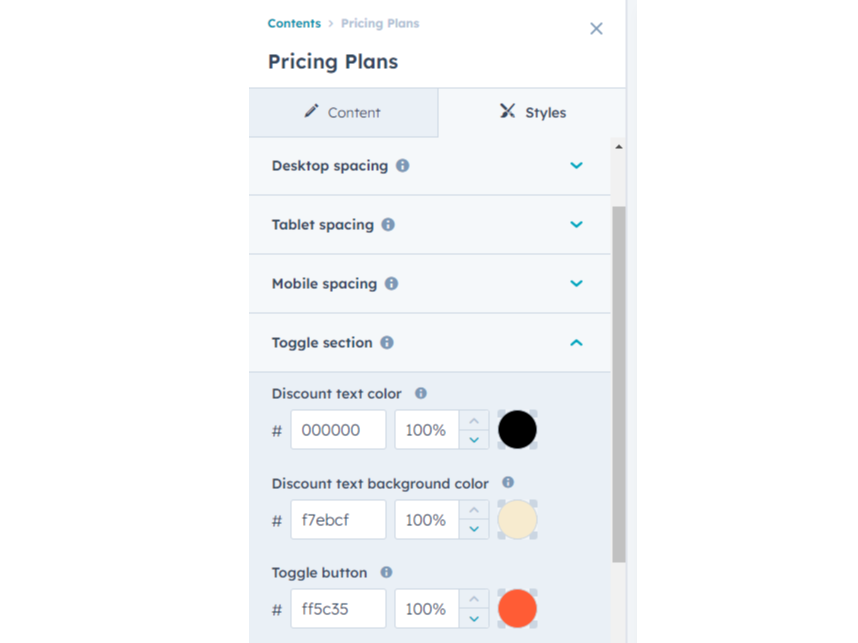Expand the Tablet spacing section

coord(576,224)
